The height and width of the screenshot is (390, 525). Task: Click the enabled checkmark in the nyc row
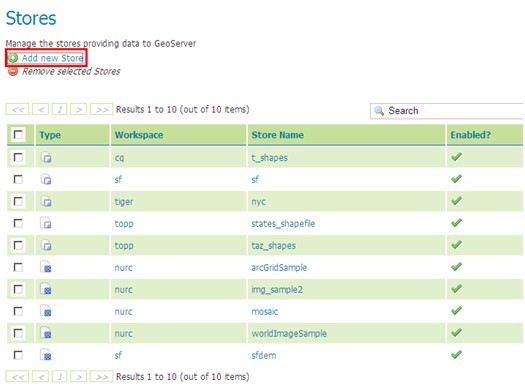point(456,201)
